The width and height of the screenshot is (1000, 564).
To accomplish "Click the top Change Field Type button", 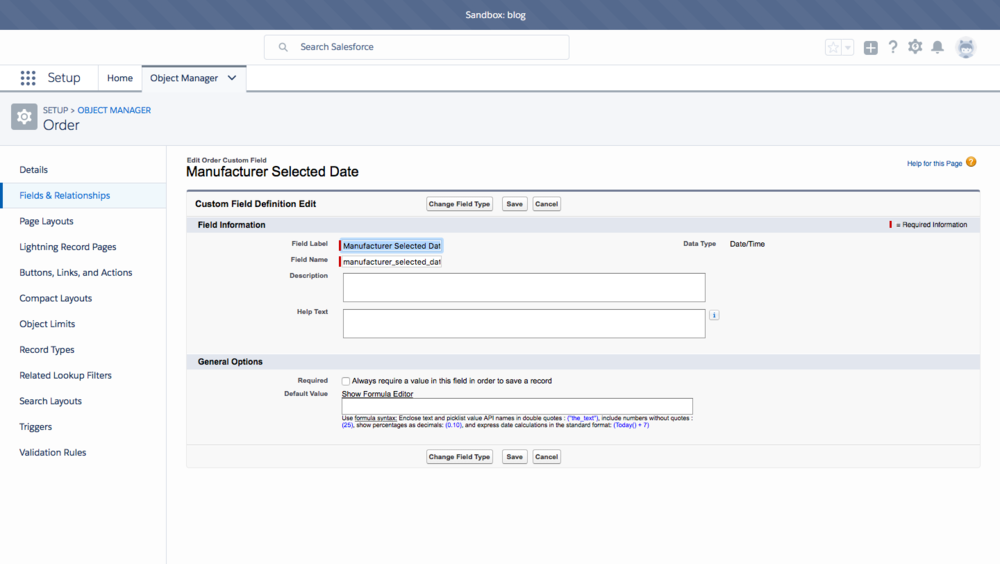I will 460,204.
